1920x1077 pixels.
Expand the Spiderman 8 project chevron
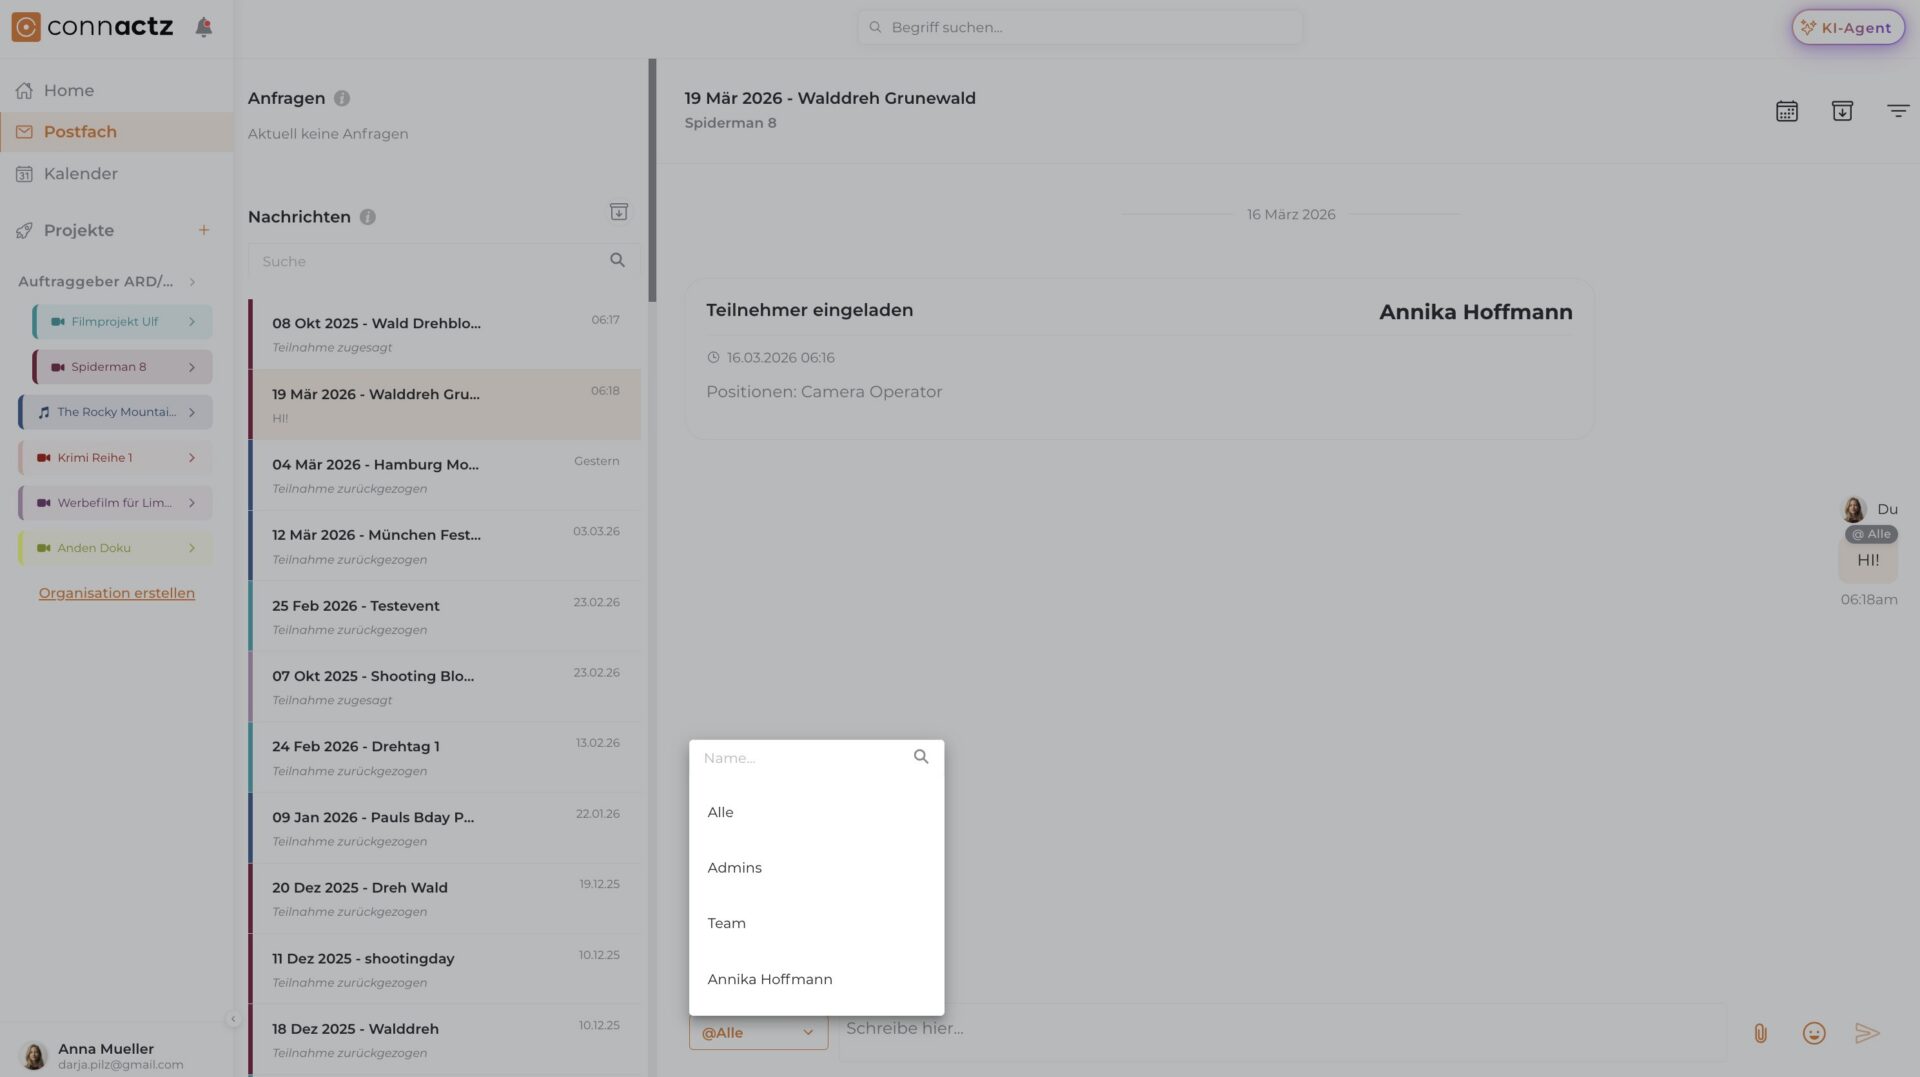pyautogui.click(x=191, y=367)
